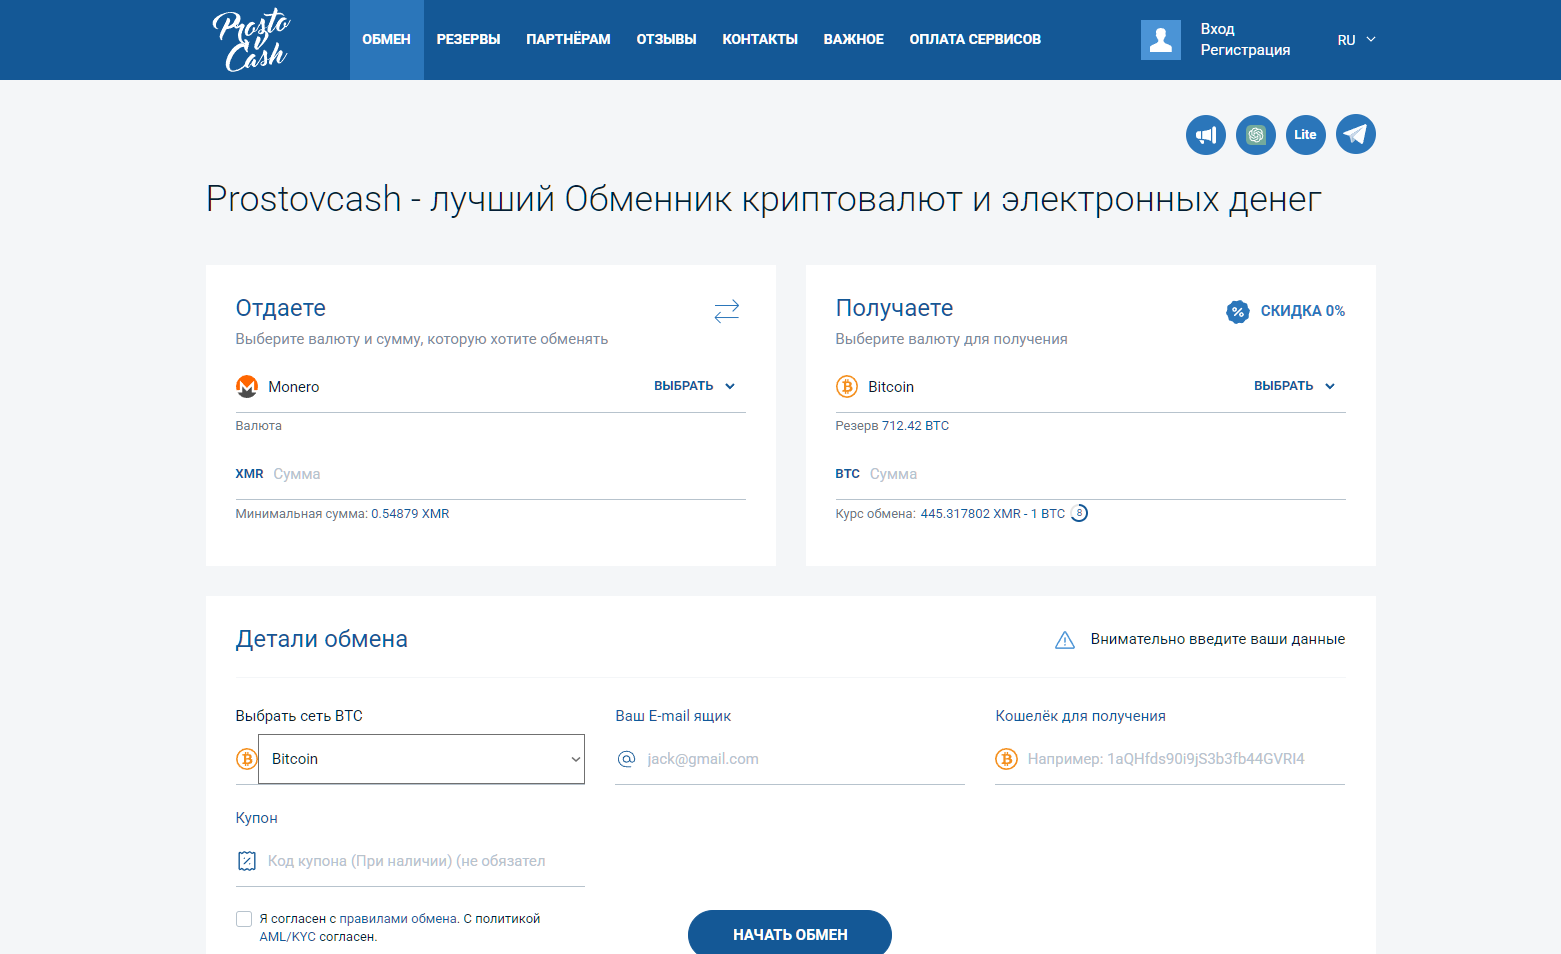The height and width of the screenshot is (954, 1561).
Task: Open the правилами обмена link
Action: [398, 919]
